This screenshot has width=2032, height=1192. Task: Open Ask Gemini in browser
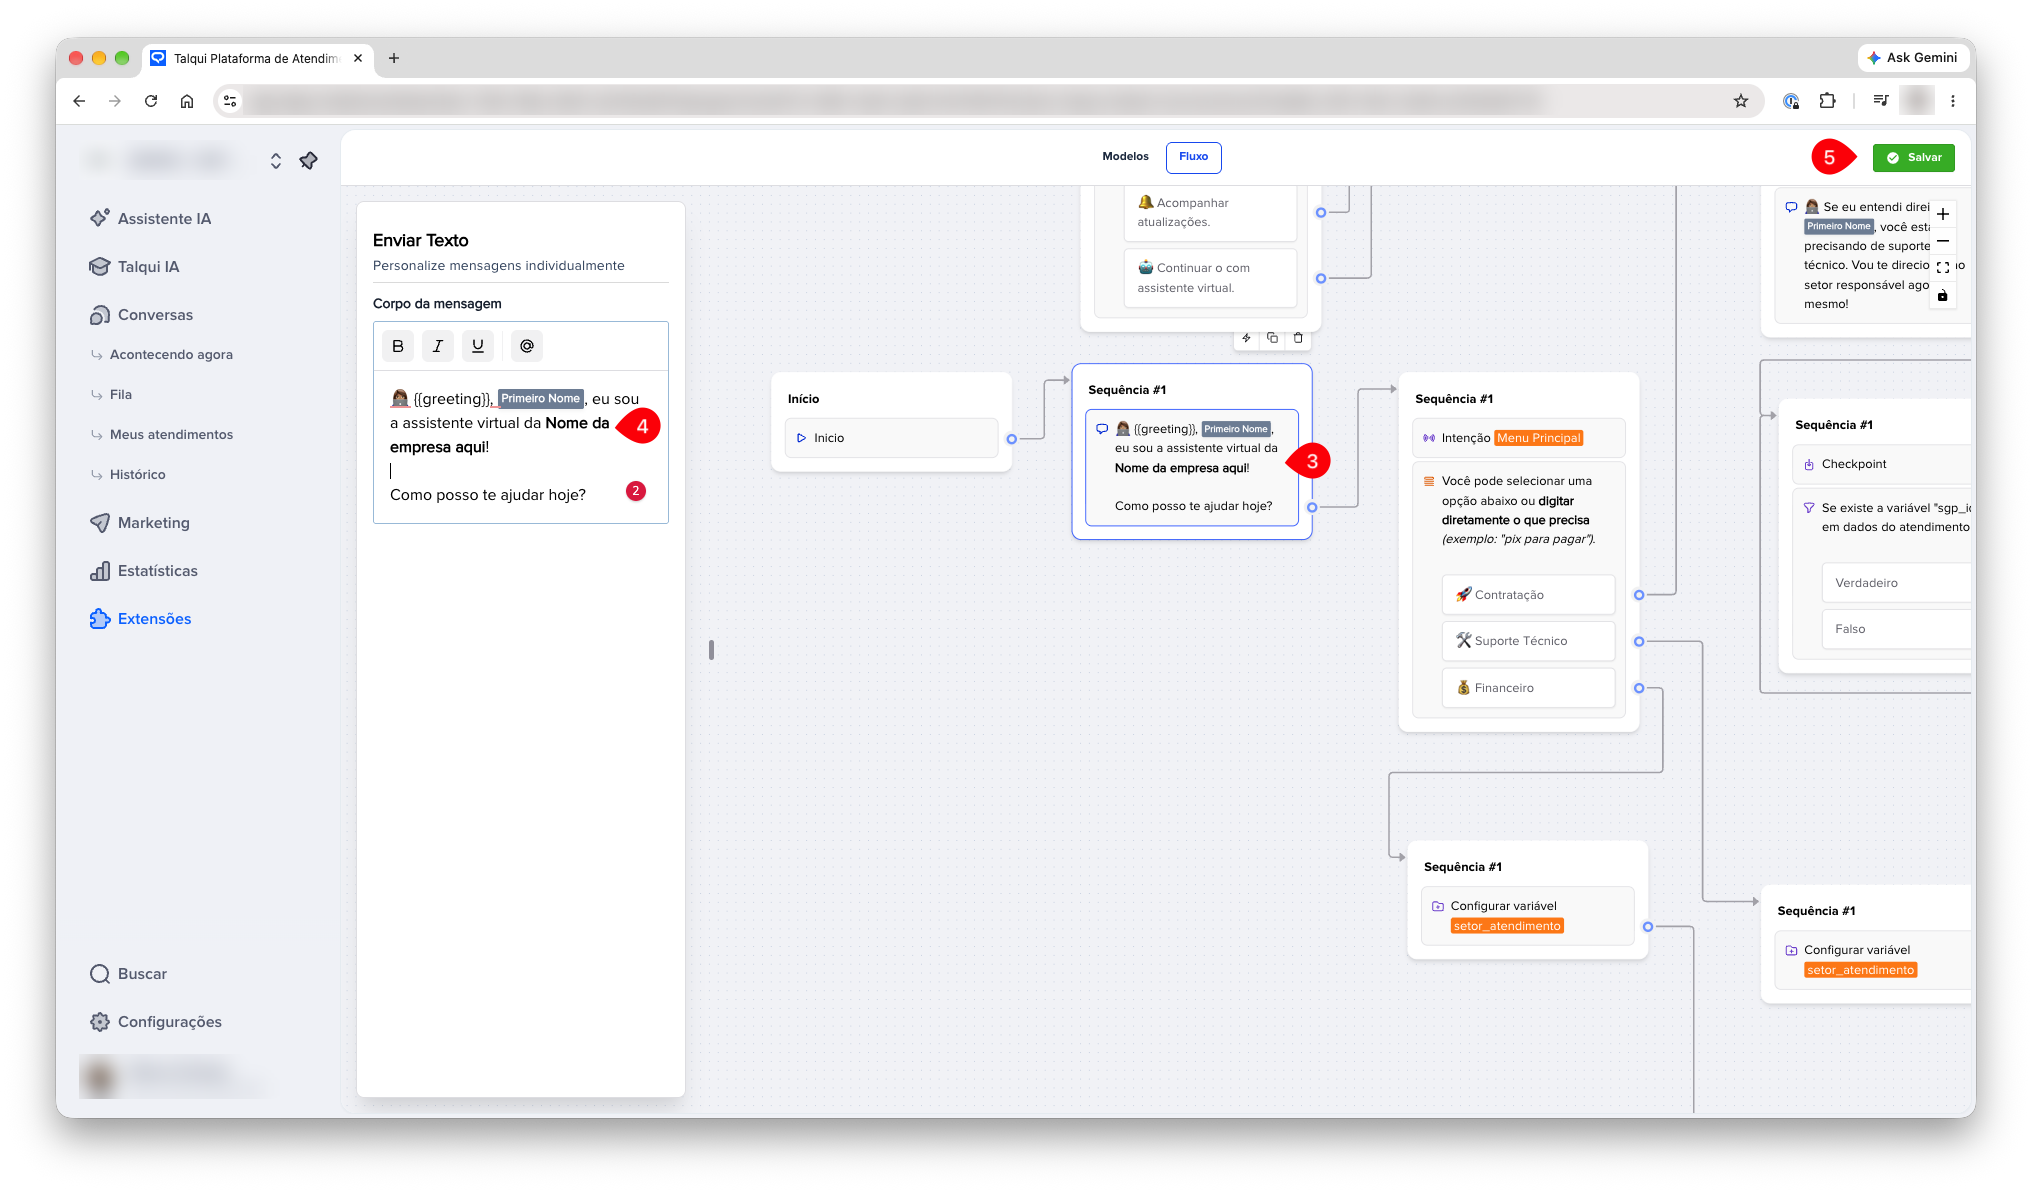1912,58
